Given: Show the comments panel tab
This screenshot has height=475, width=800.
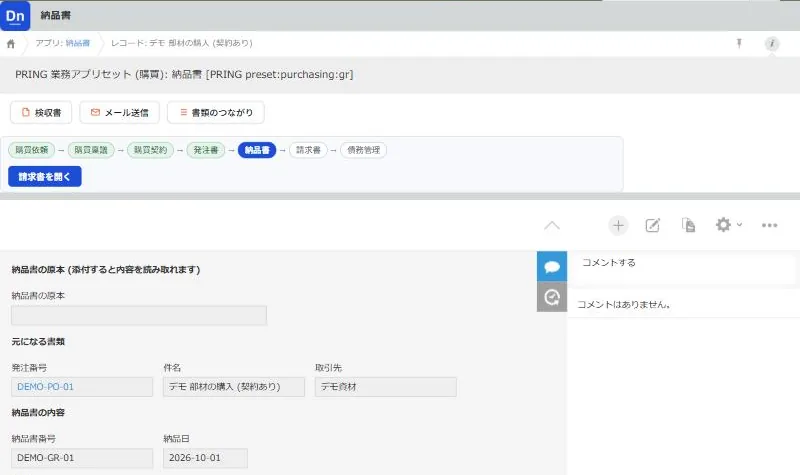Looking at the screenshot, I should [552, 266].
